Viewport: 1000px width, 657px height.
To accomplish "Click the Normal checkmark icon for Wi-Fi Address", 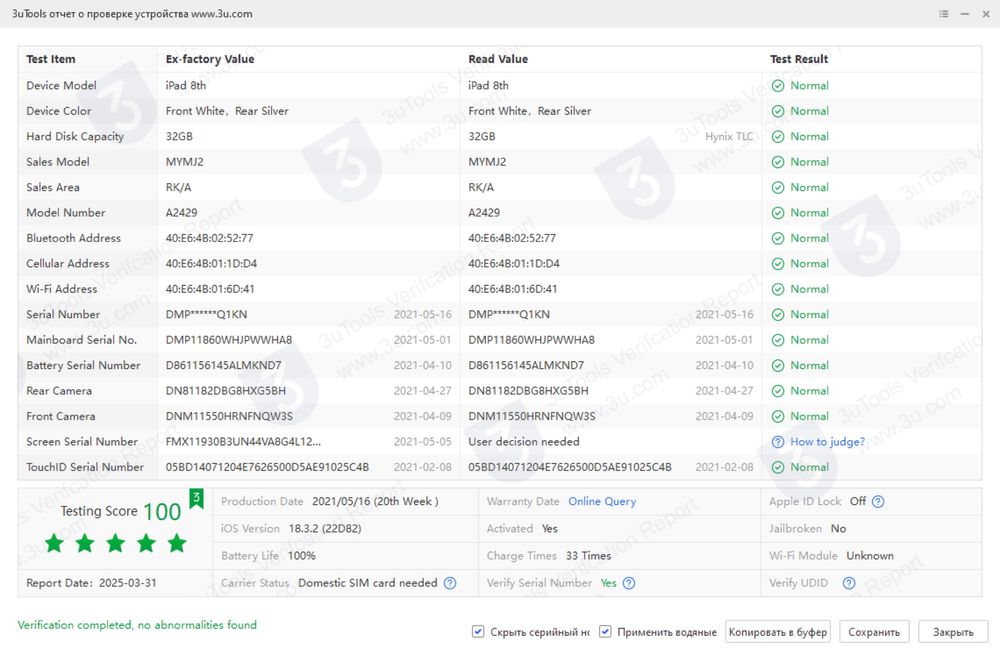I will pyautogui.click(x=777, y=289).
